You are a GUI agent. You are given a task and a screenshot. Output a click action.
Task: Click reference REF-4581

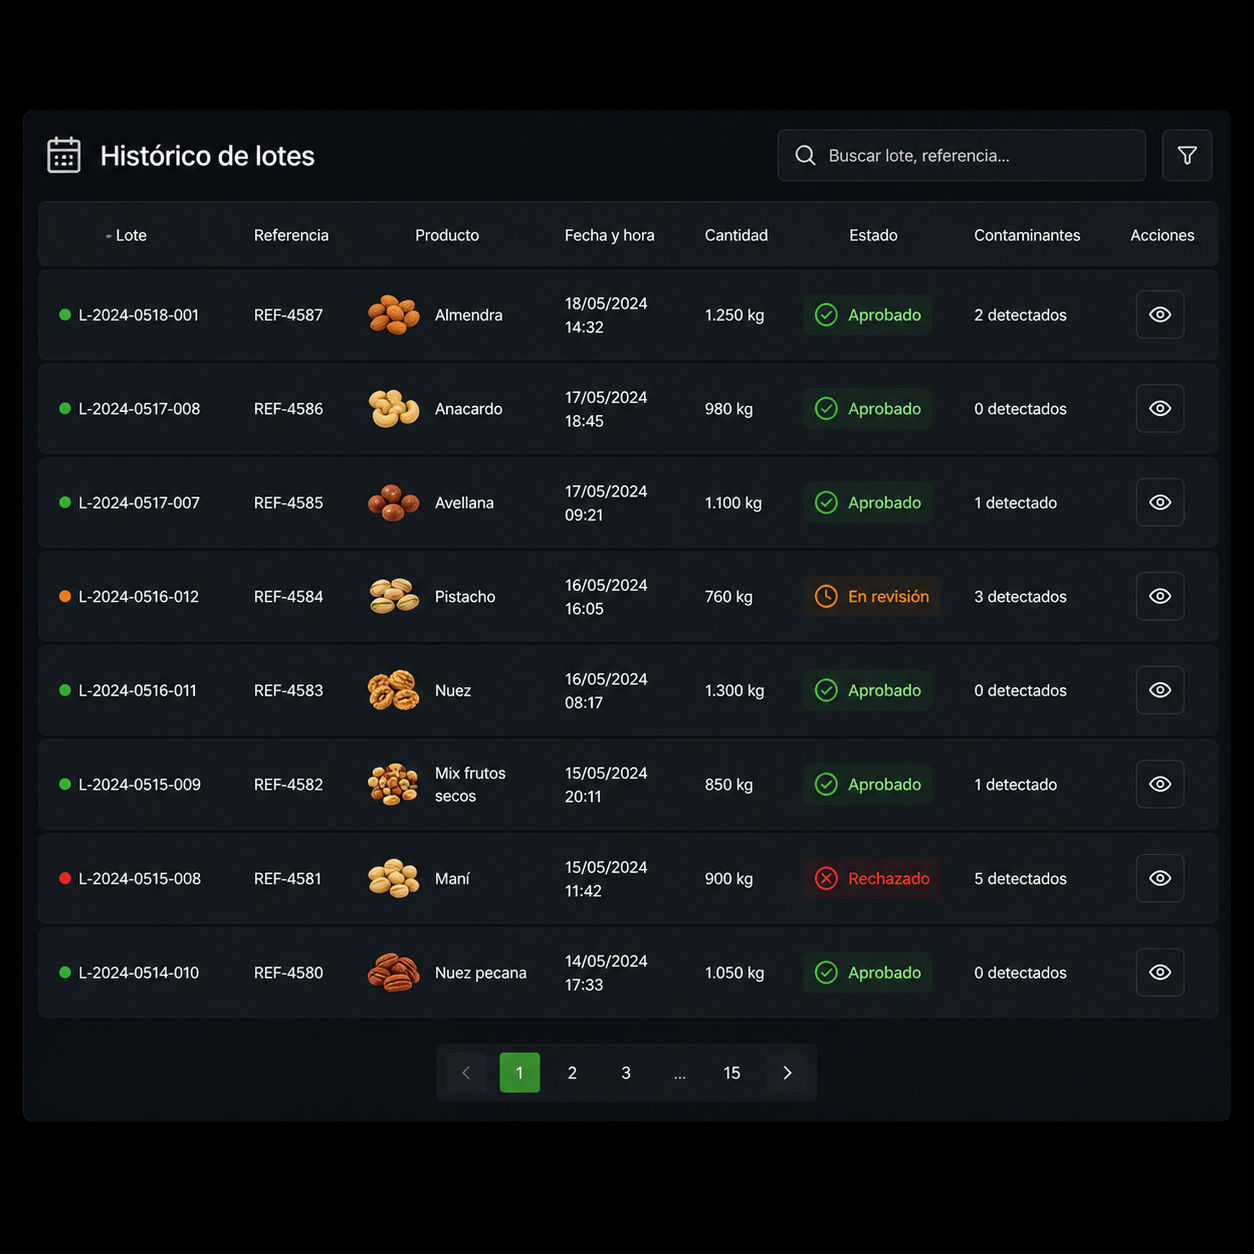coord(287,879)
